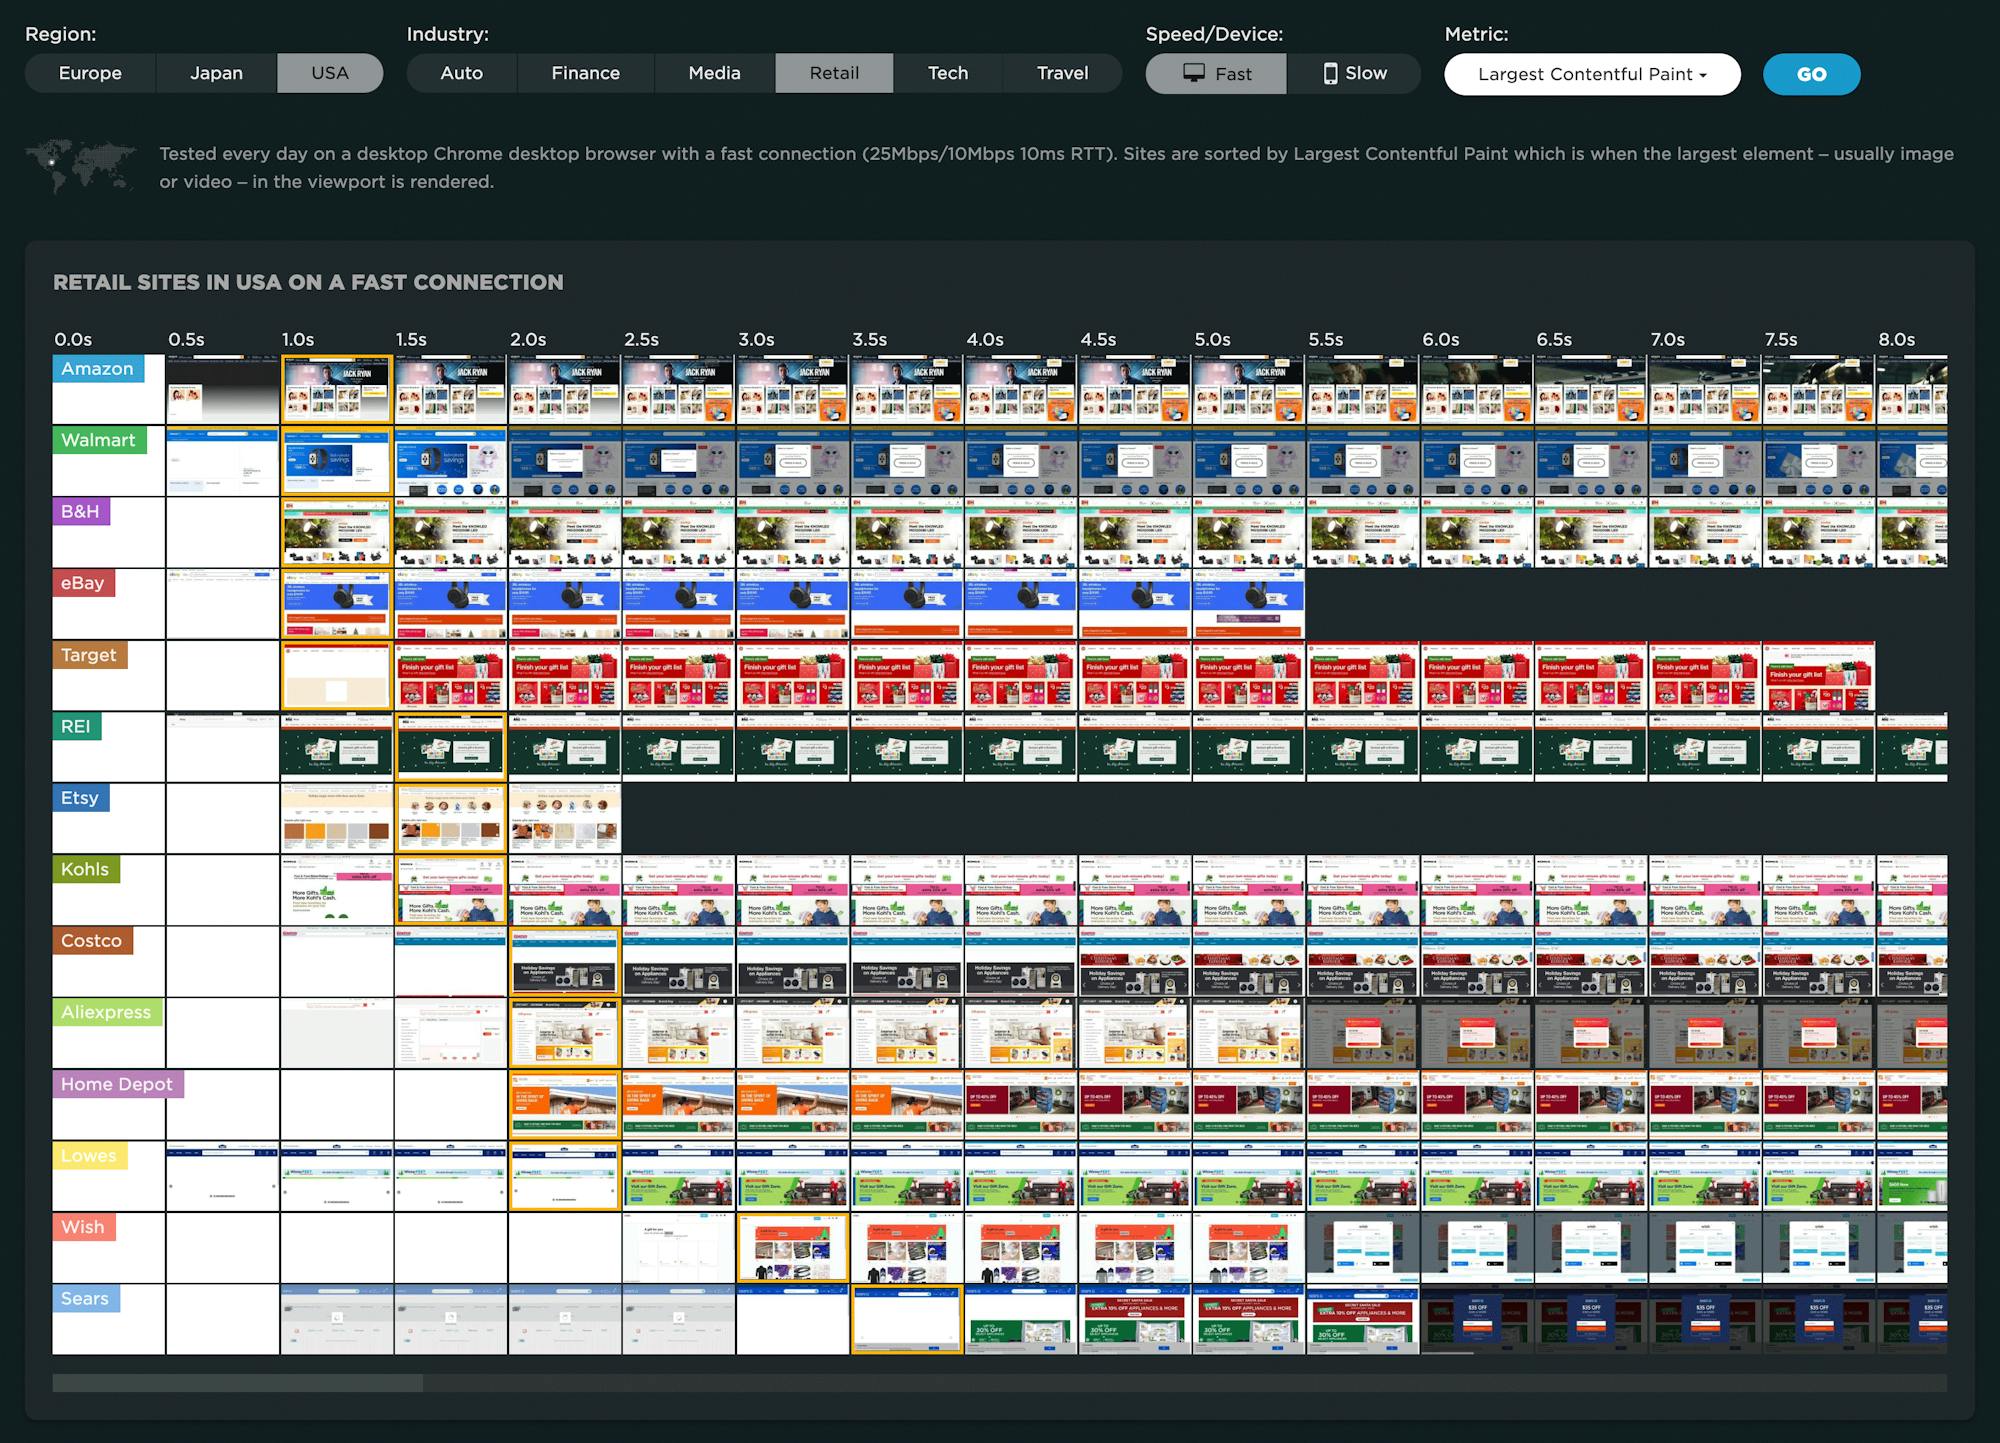Image resolution: width=2000 pixels, height=1443 pixels.
Task: Select the Media industry filter
Action: (714, 73)
